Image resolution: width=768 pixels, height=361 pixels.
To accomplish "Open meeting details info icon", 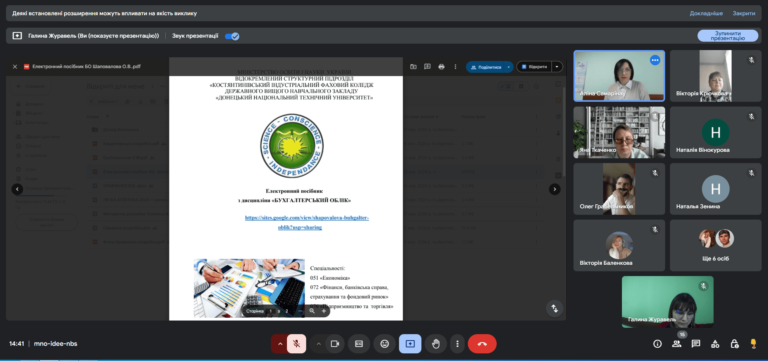I will pyautogui.click(x=658, y=344).
